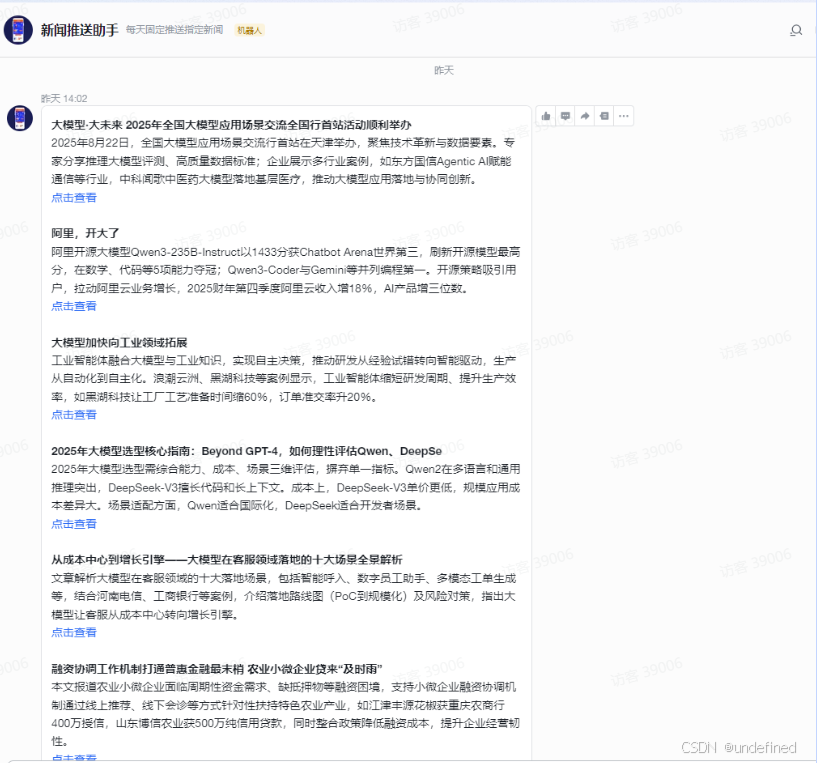Click headline 阿里，开大了
Viewport: 817px width, 763px height.
[x=85, y=233]
